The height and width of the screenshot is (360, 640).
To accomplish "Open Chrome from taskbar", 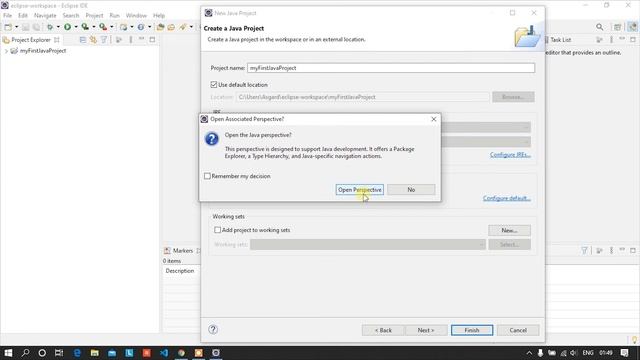I will coord(181,353).
